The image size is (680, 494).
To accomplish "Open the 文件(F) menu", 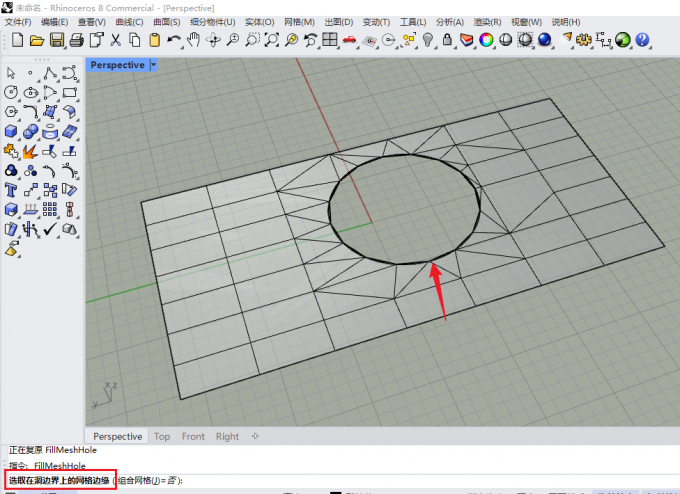I will pyautogui.click(x=18, y=22).
